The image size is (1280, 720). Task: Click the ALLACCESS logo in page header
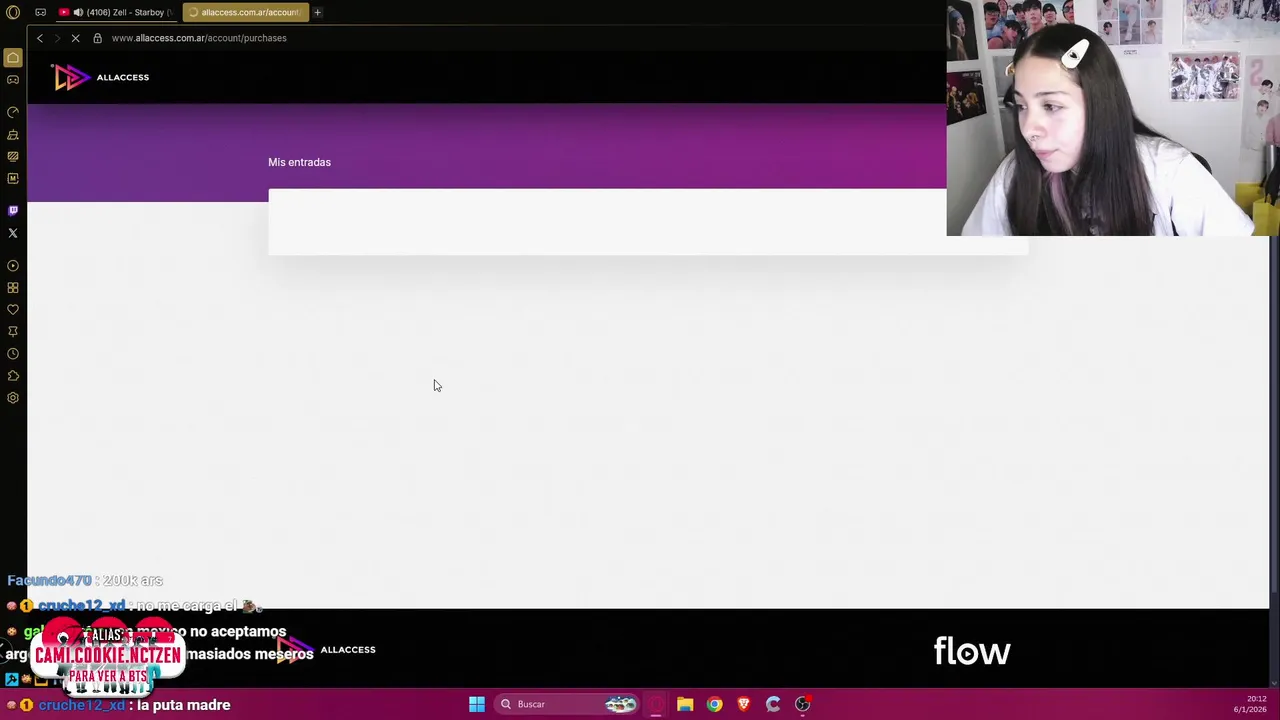coord(101,77)
